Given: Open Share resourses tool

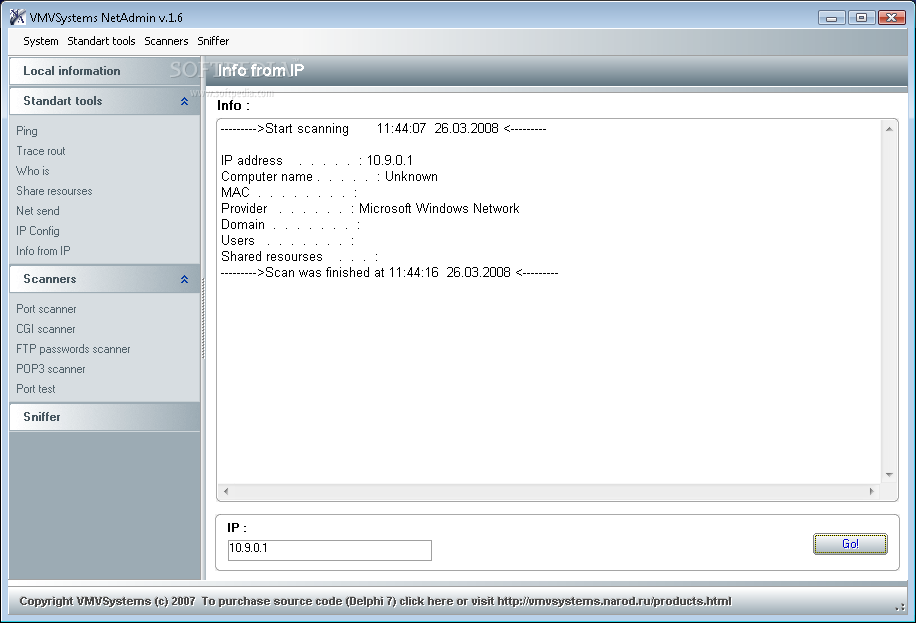Looking at the screenshot, I should tap(54, 191).
